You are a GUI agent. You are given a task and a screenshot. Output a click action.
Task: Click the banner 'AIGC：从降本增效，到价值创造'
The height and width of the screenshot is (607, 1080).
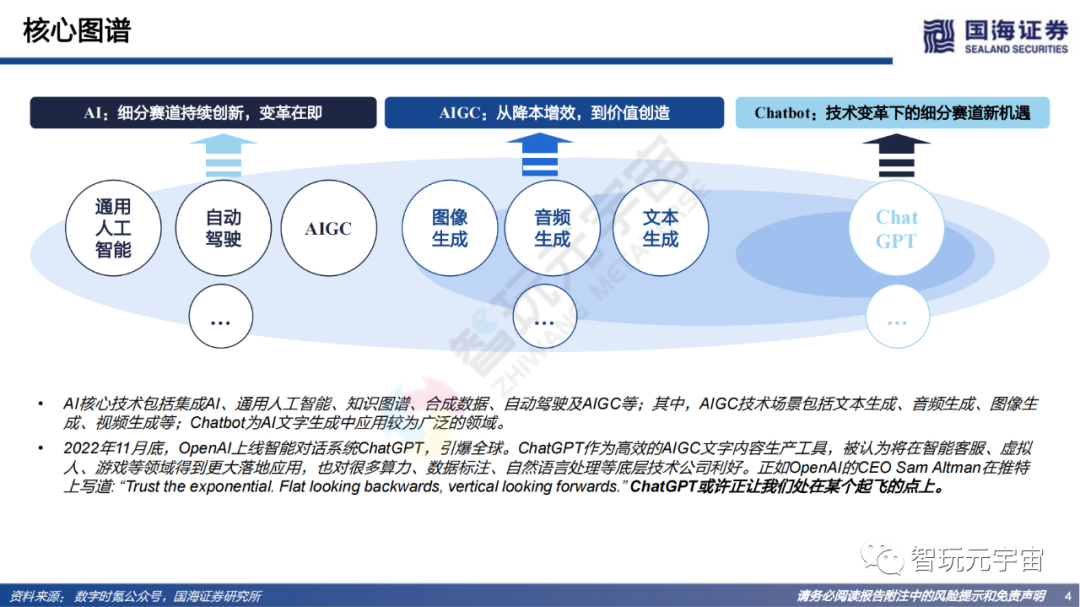coord(554,113)
